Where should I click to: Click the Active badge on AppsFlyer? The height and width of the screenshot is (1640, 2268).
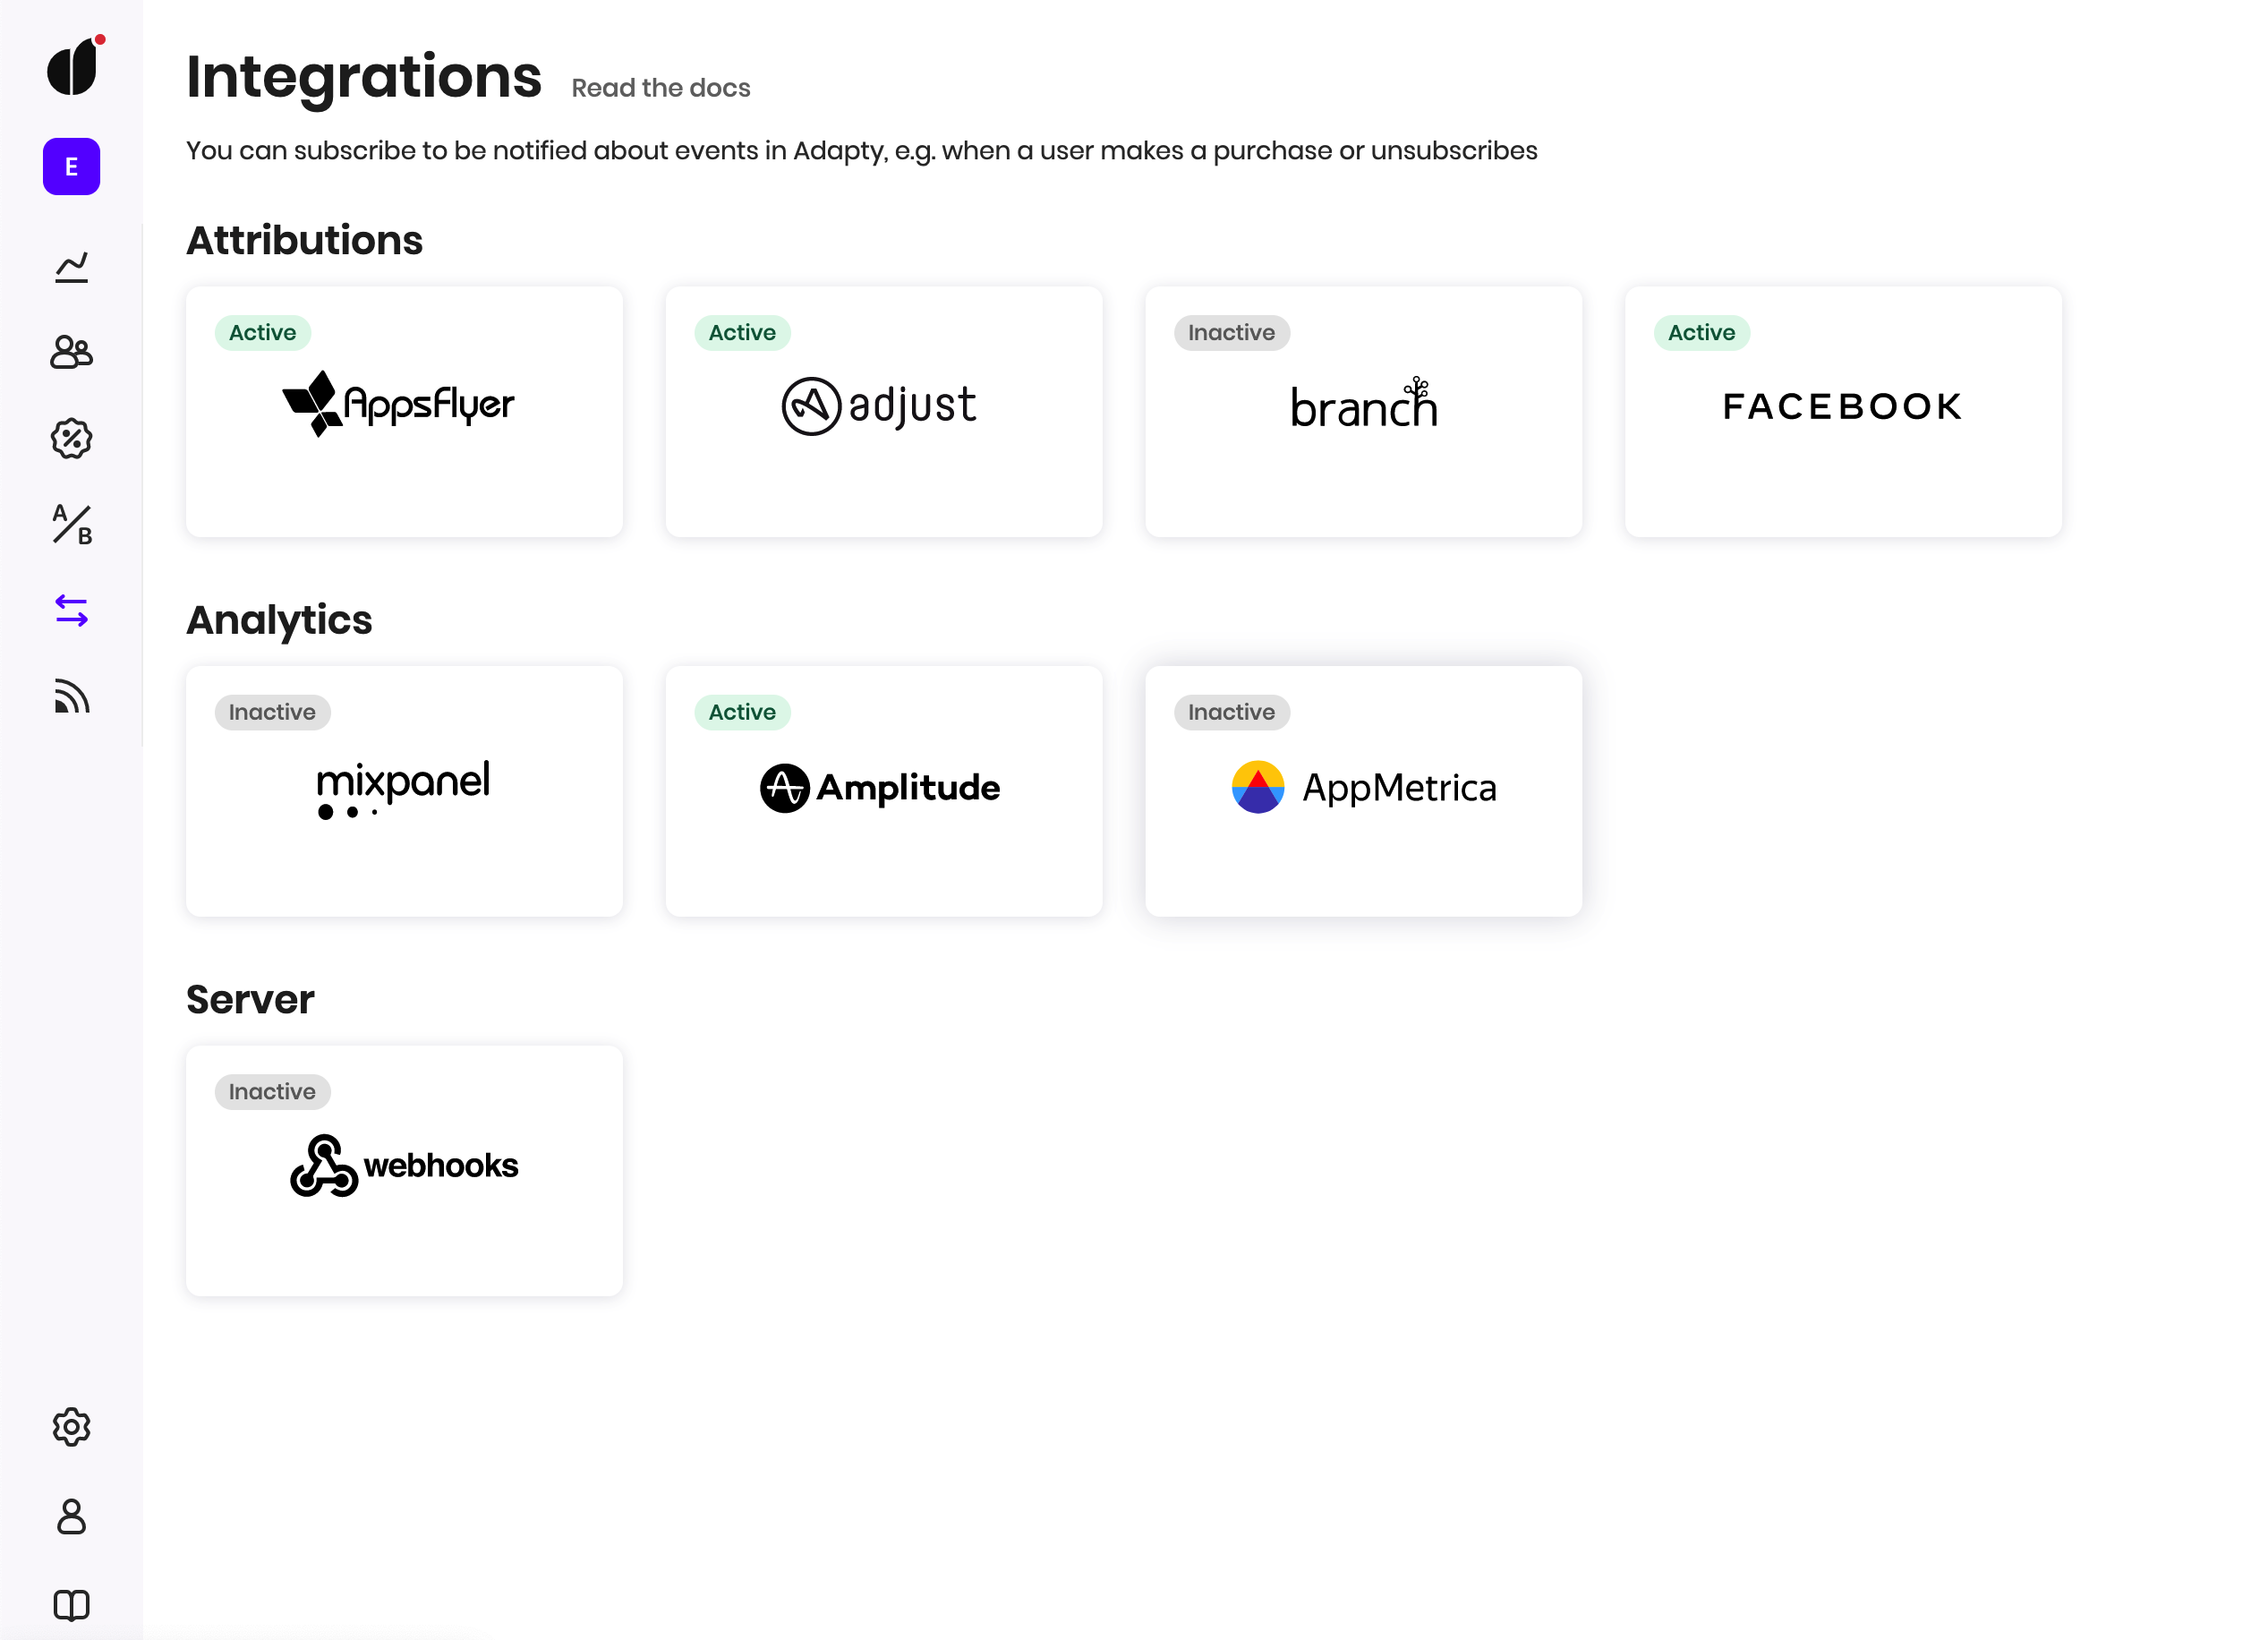click(x=262, y=333)
